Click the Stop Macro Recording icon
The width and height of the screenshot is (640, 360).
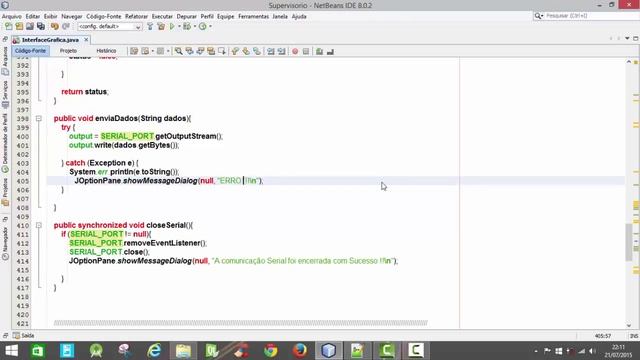point(306,51)
